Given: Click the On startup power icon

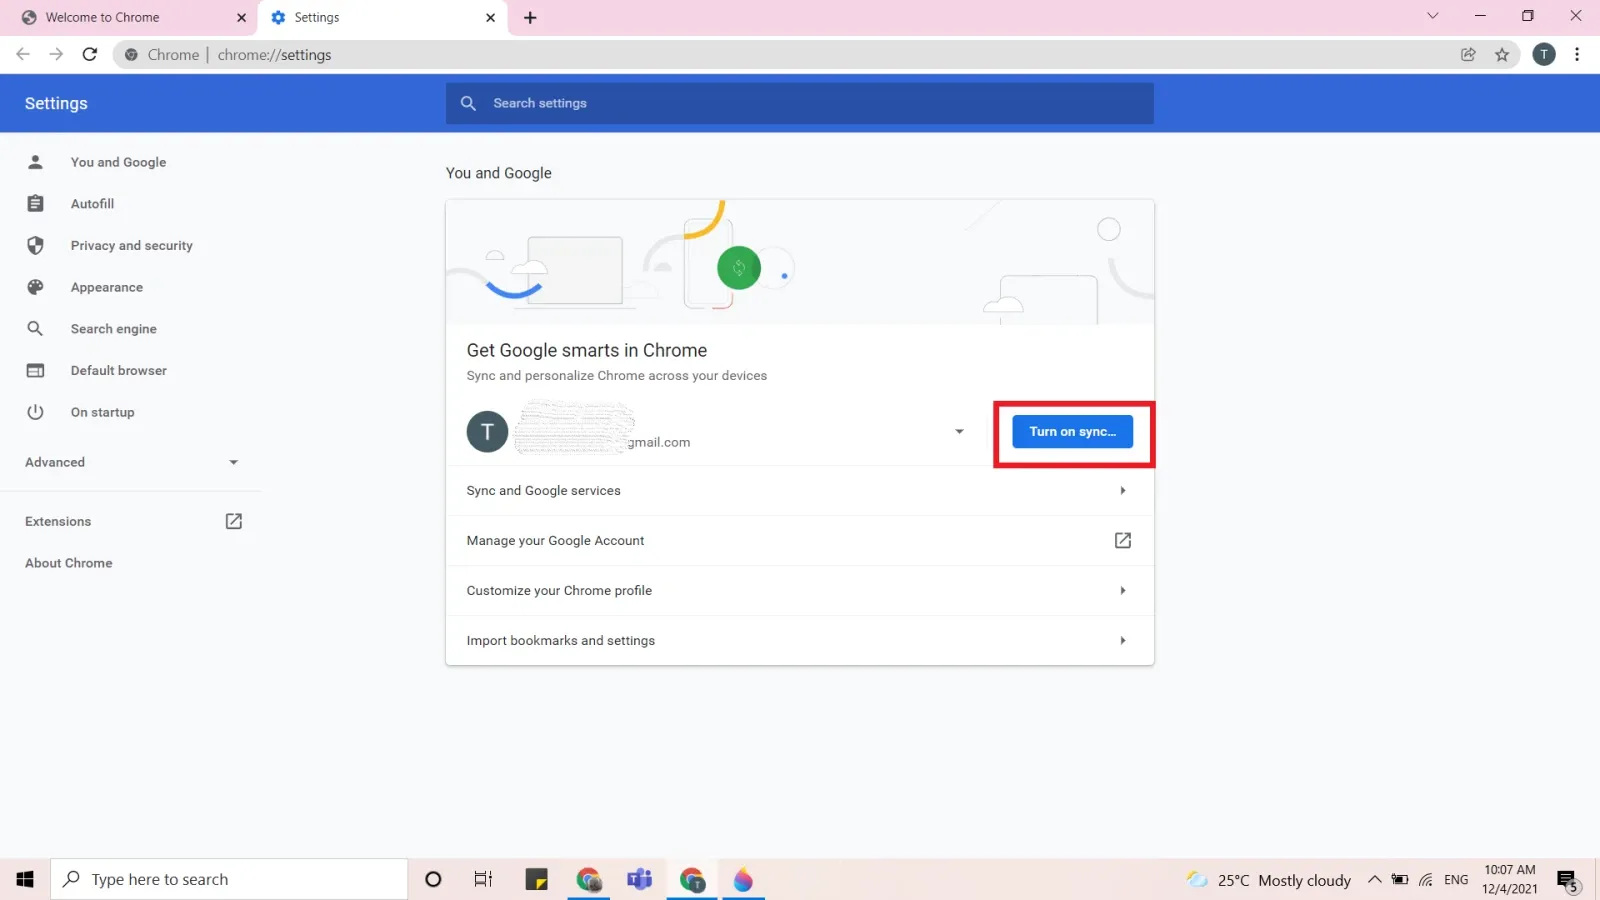Looking at the screenshot, I should [x=35, y=412].
